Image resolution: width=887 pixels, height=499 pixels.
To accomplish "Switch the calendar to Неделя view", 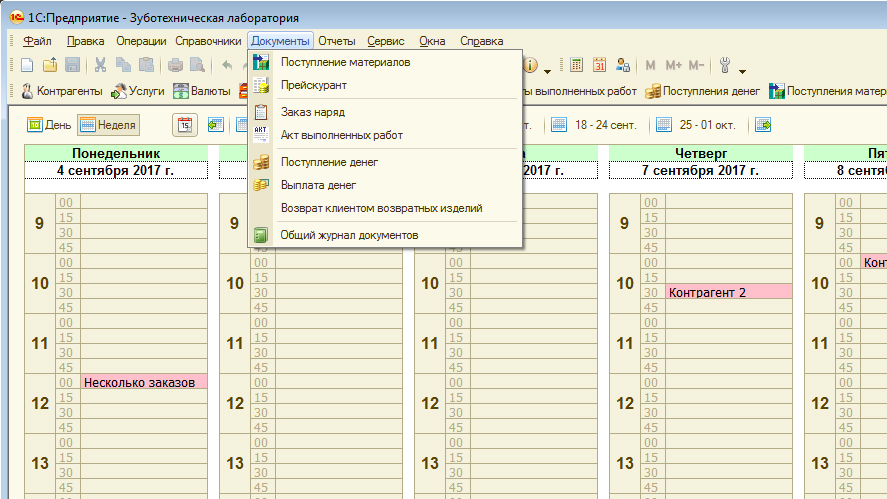I will (x=108, y=125).
